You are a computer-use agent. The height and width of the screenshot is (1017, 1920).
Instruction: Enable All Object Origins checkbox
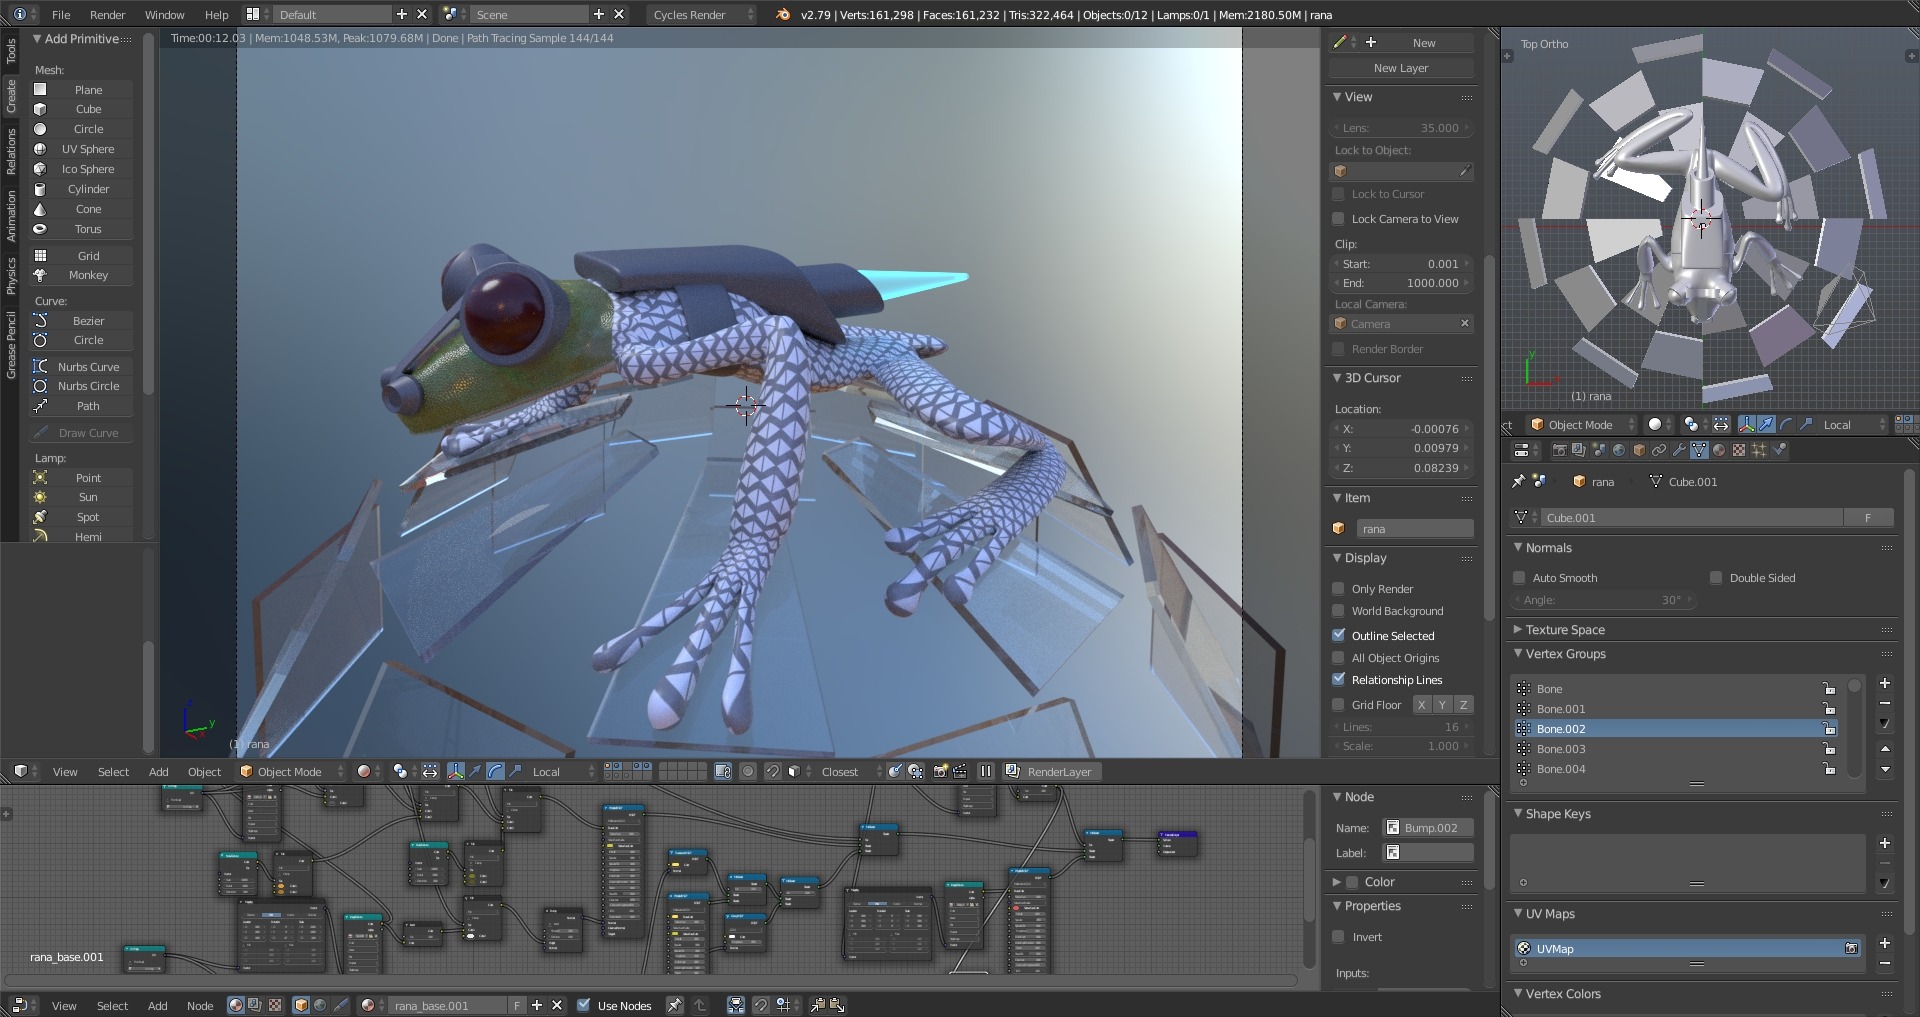(x=1338, y=657)
